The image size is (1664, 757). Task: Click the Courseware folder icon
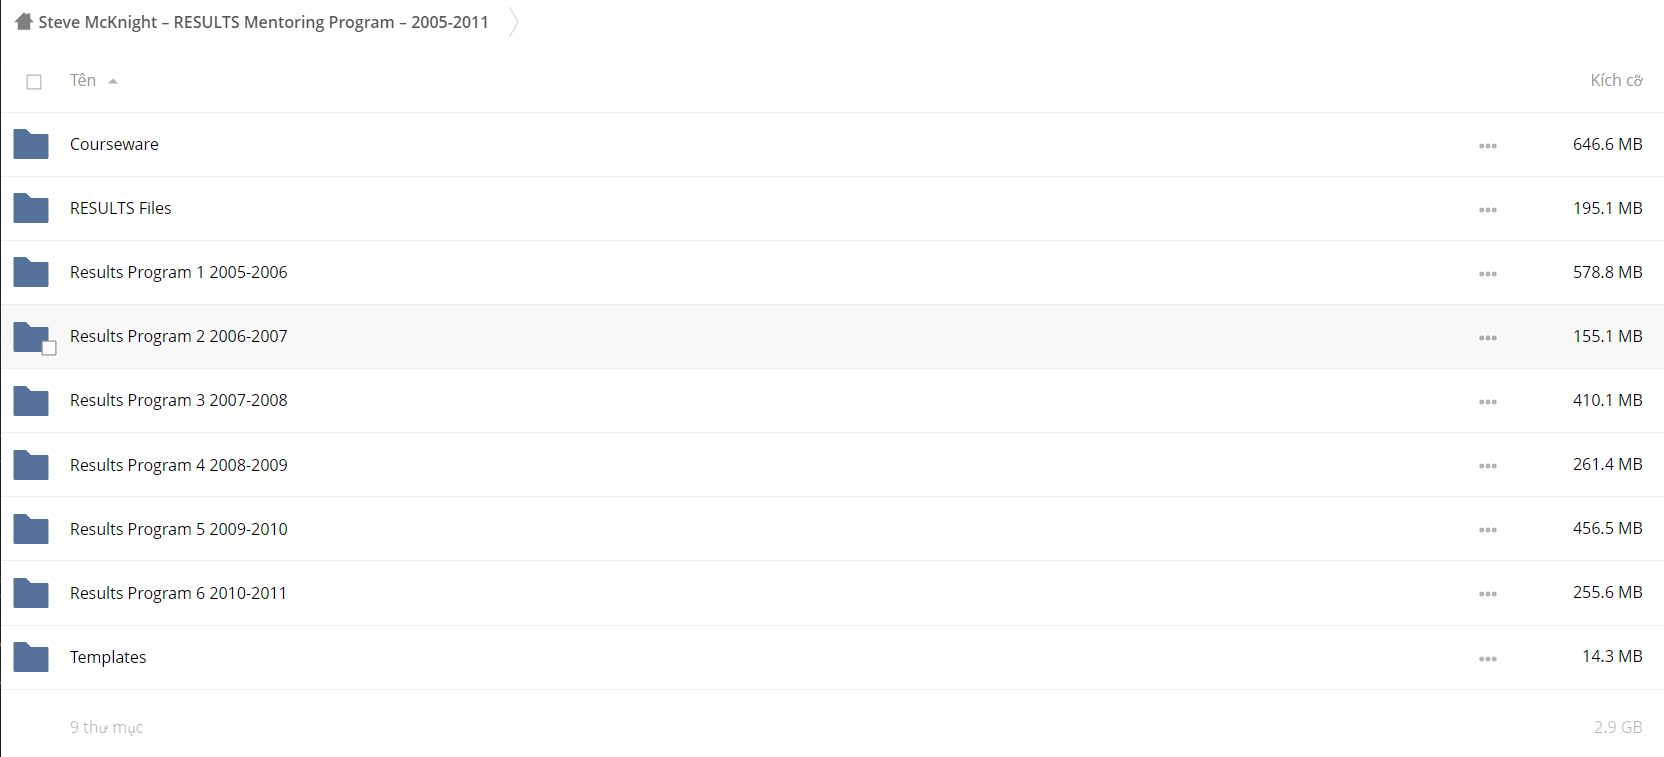pos(31,144)
